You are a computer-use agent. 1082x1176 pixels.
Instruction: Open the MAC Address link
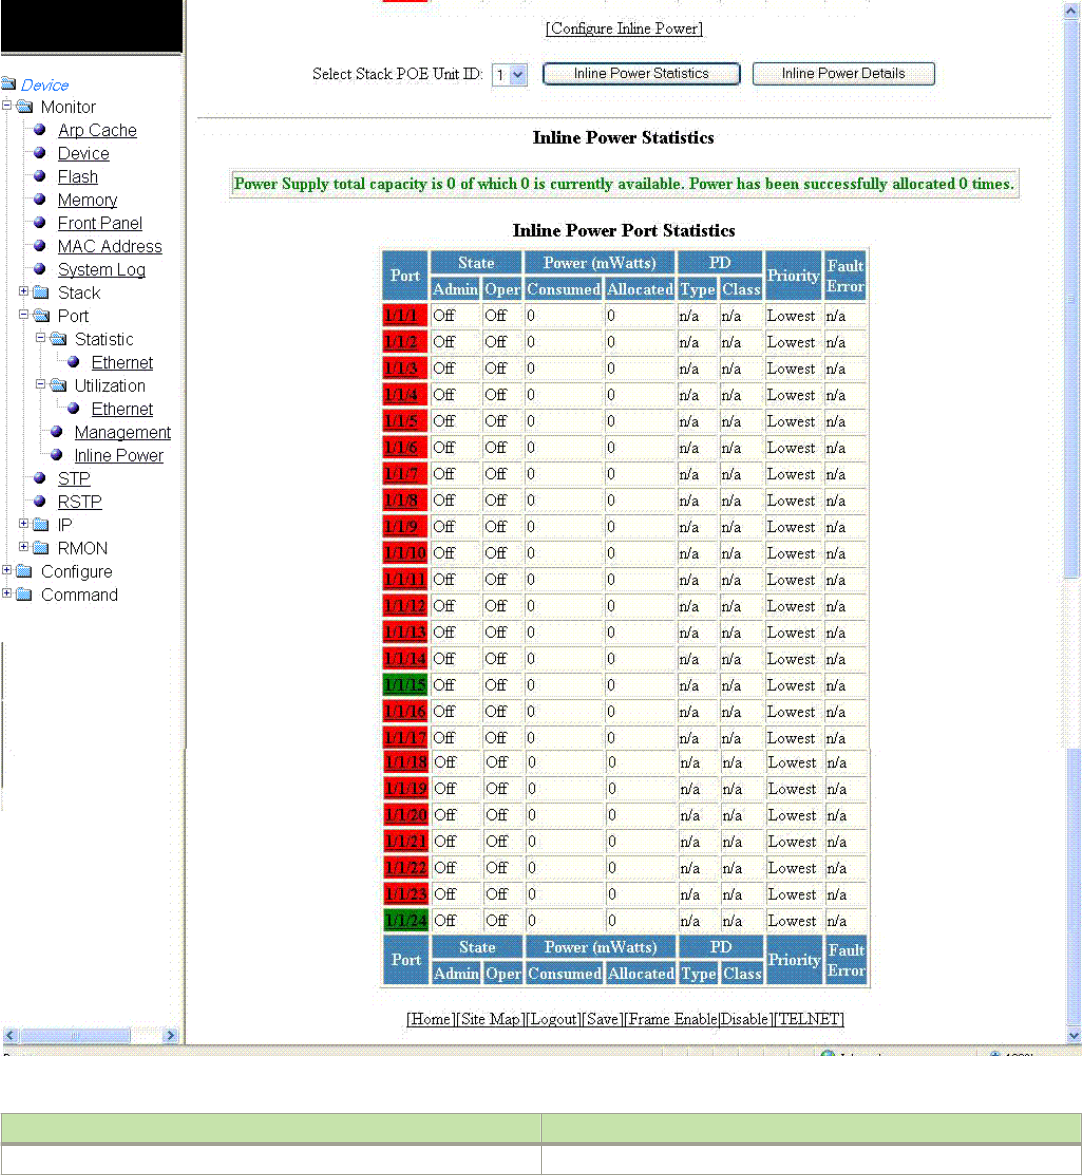(x=109, y=247)
